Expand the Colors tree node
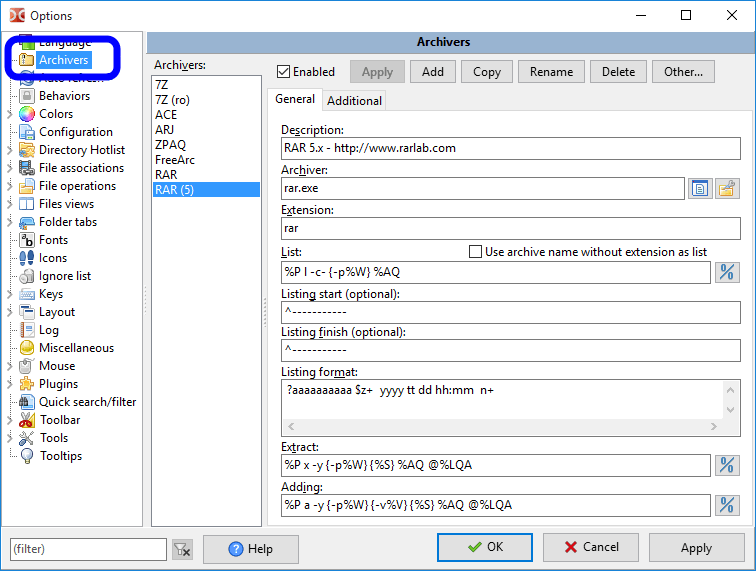Image resolution: width=756 pixels, height=571 pixels. [10, 114]
